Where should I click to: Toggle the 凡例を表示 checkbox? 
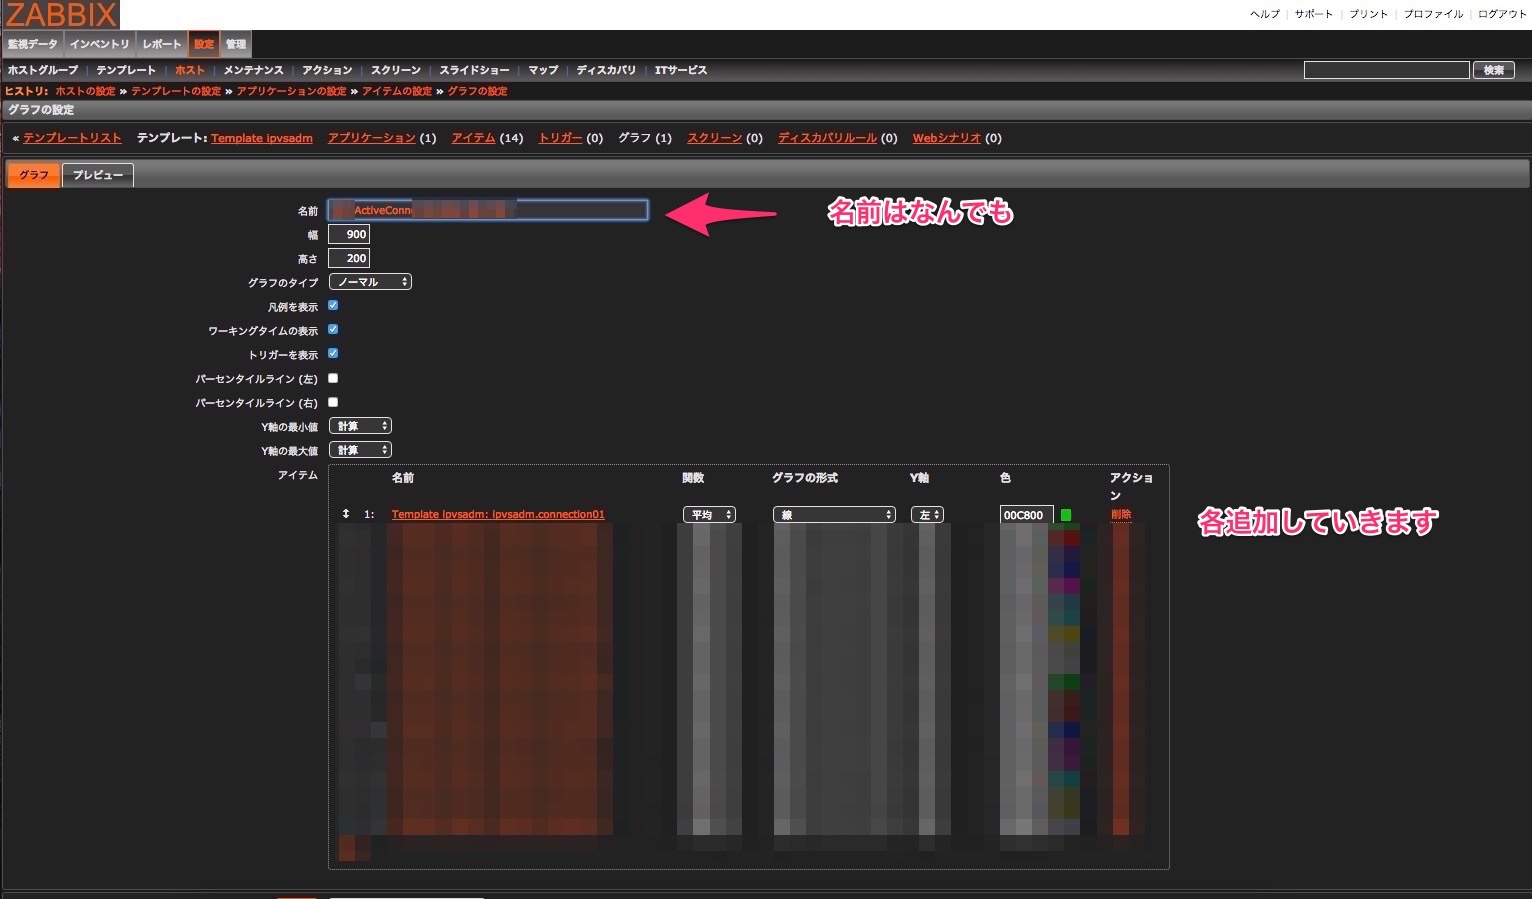click(x=333, y=306)
